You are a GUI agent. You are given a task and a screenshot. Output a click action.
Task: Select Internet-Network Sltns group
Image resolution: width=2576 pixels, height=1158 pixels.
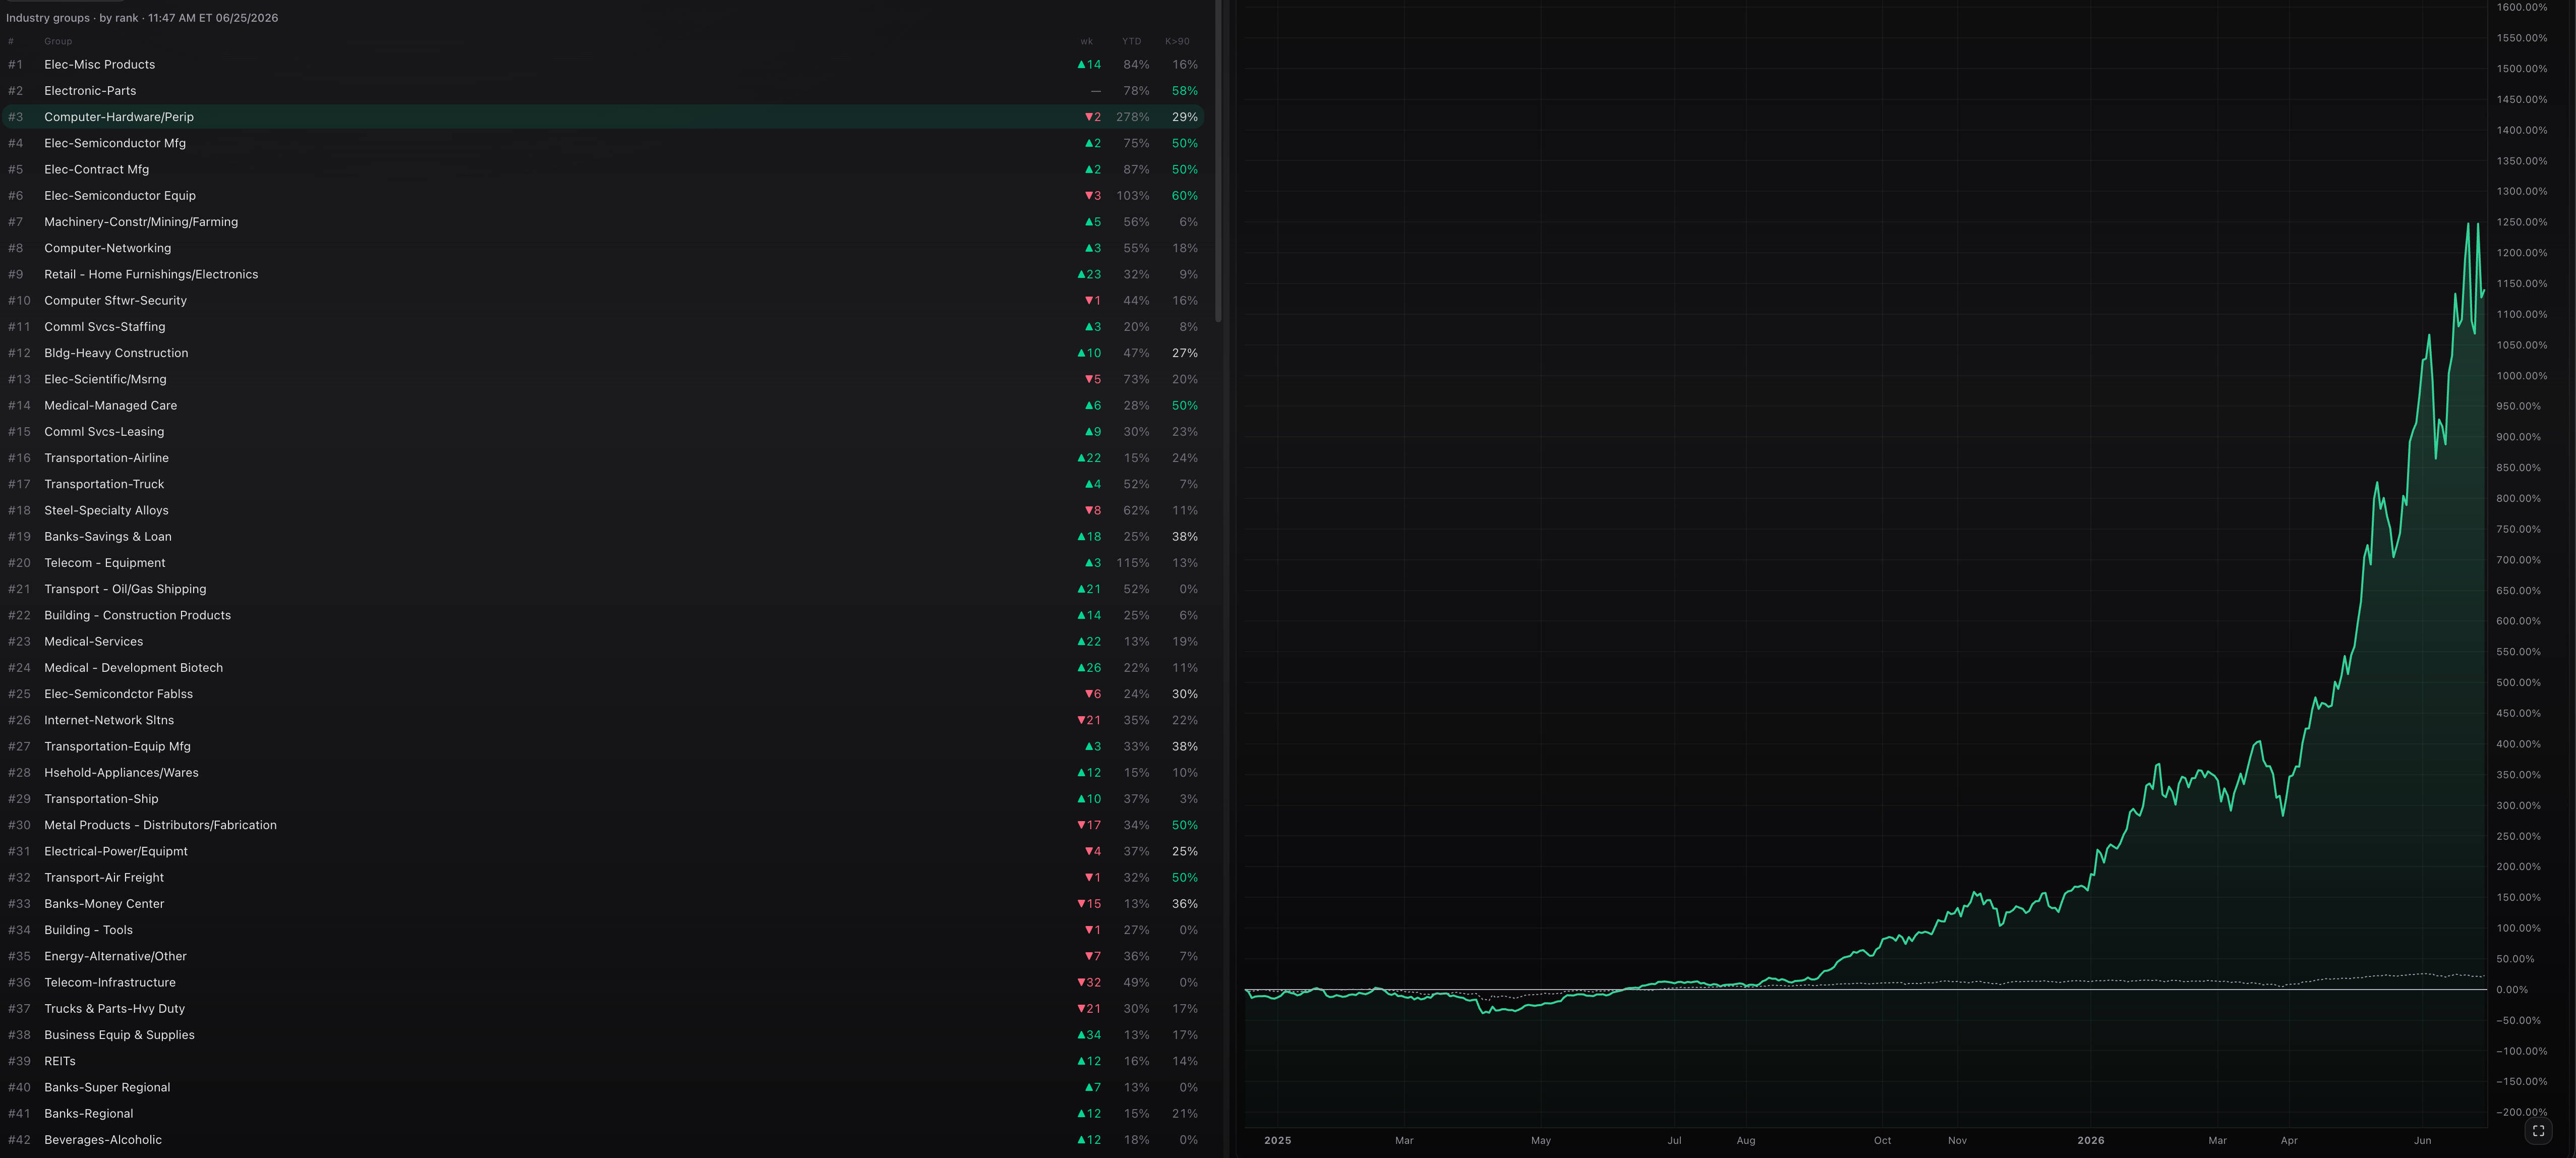[603, 720]
